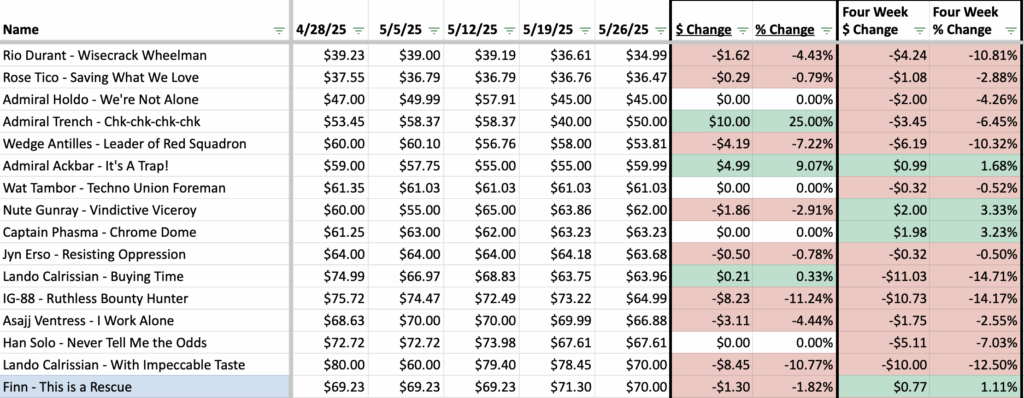Select Admiral Trench's green $10.00 change cell
The image size is (1024, 398).
(712, 122)
